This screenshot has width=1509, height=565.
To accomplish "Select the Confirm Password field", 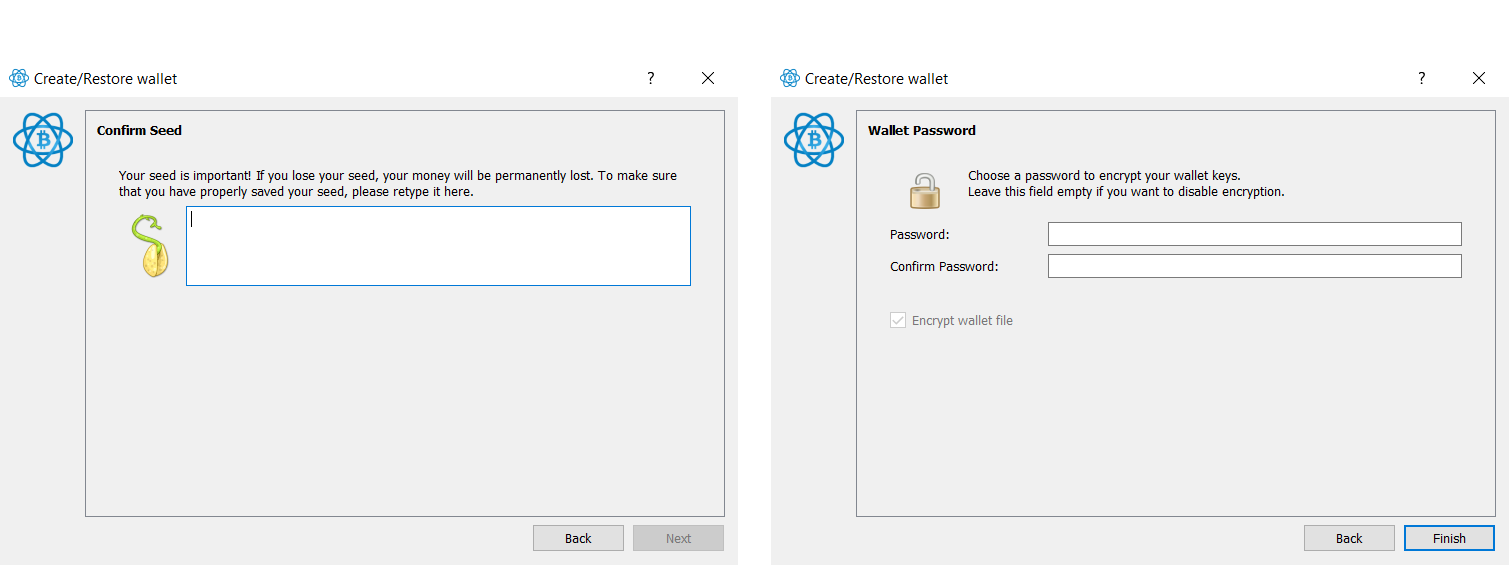I will click(x=1254, y=266).
